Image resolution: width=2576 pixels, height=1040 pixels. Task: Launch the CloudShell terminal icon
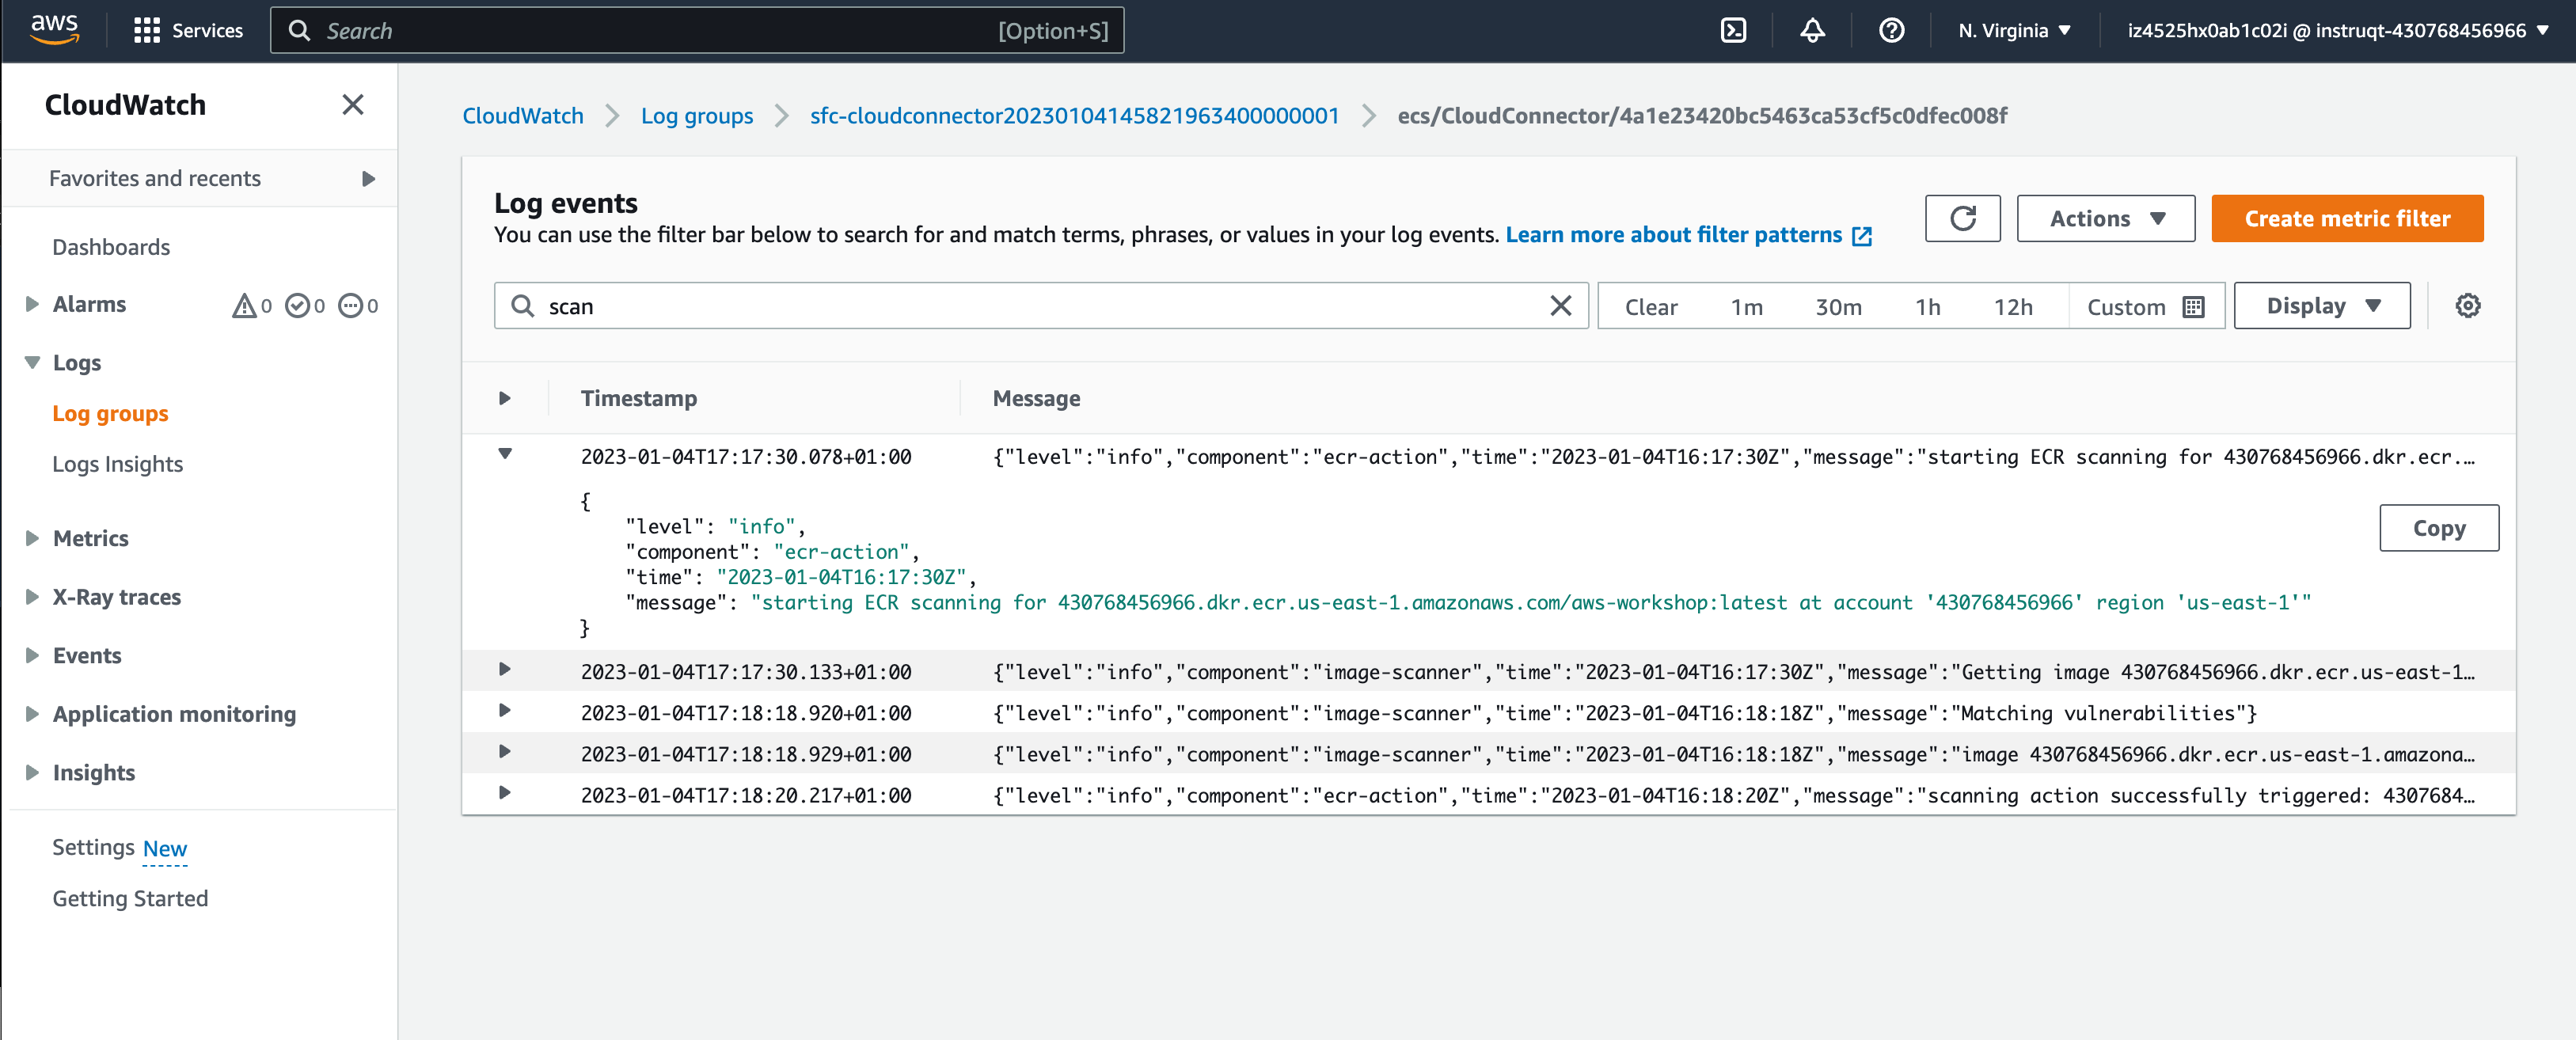(1733, 30)
